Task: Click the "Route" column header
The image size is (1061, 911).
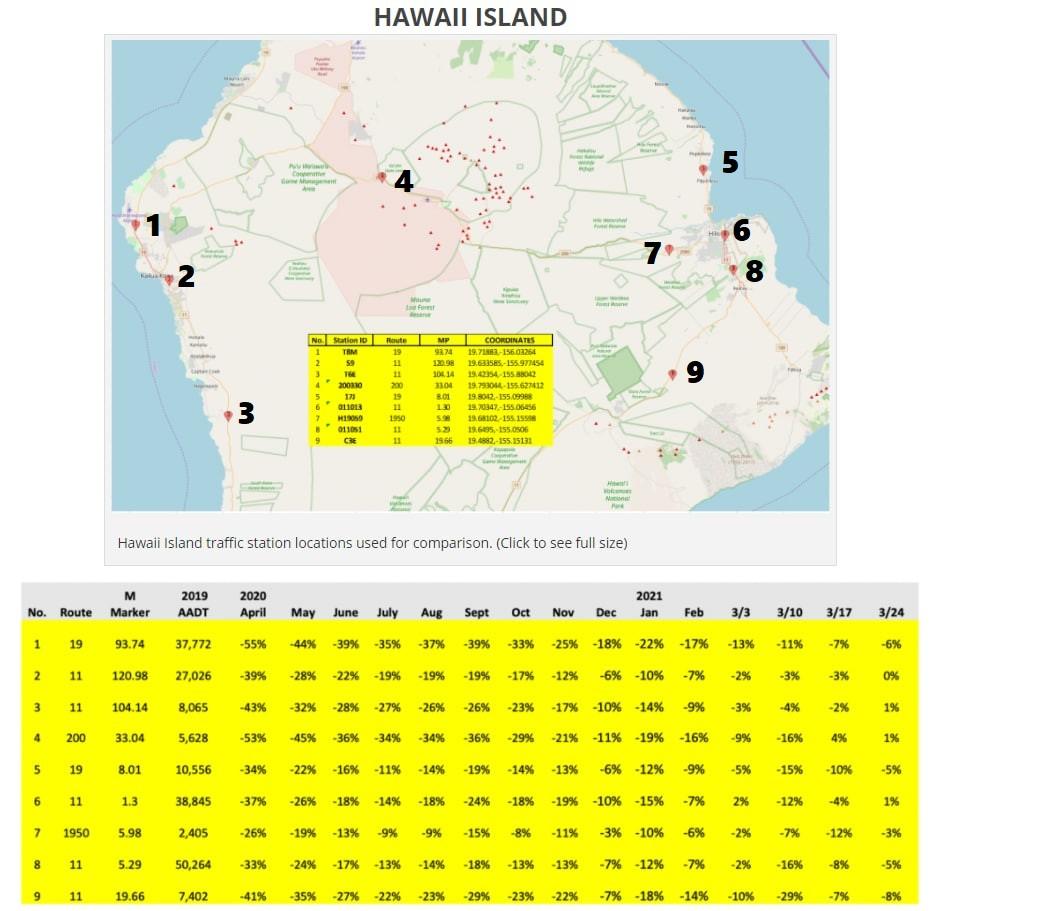Action: pyautogui.click(x=76, y=612)
